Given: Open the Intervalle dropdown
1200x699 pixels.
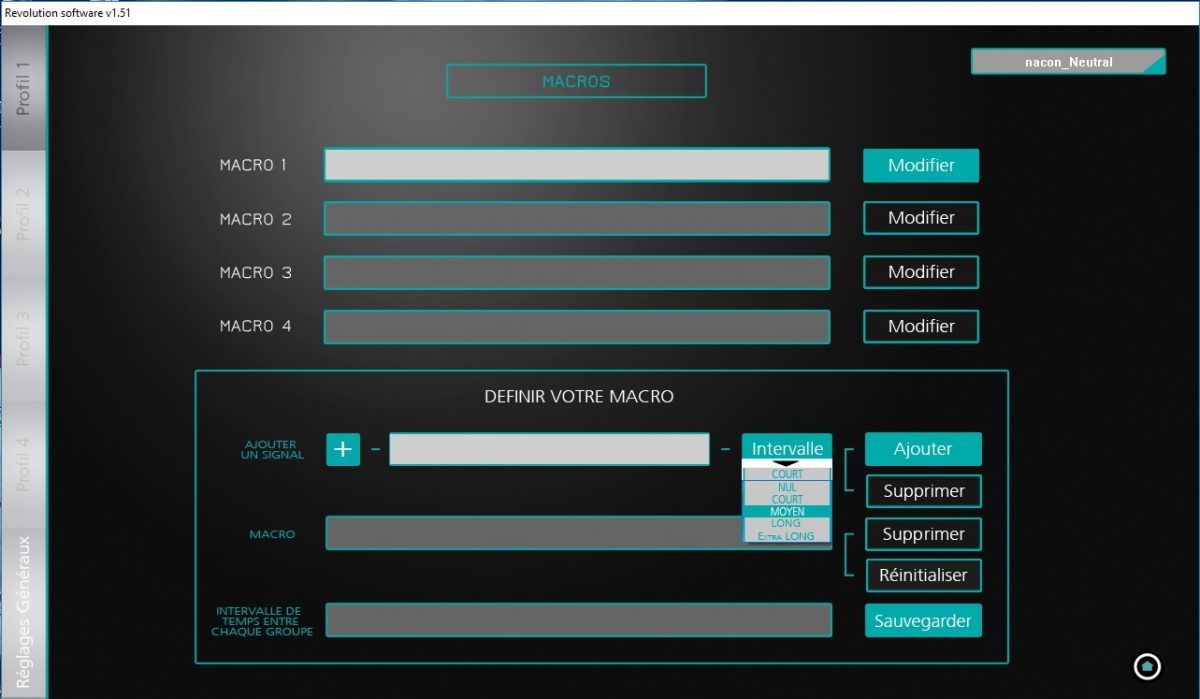Looking at the screenshot, I should pos(787,449).
